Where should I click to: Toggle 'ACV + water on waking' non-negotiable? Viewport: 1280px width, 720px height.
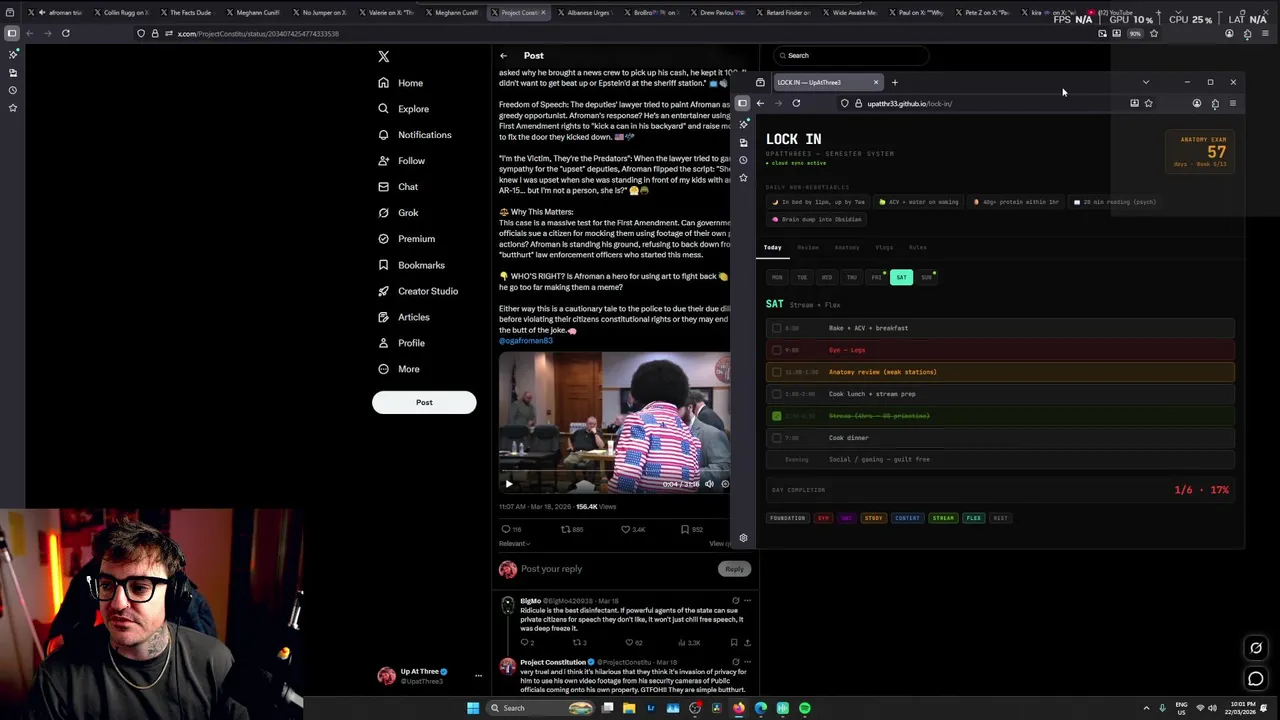pyautogui.click(x=918, y=202)
